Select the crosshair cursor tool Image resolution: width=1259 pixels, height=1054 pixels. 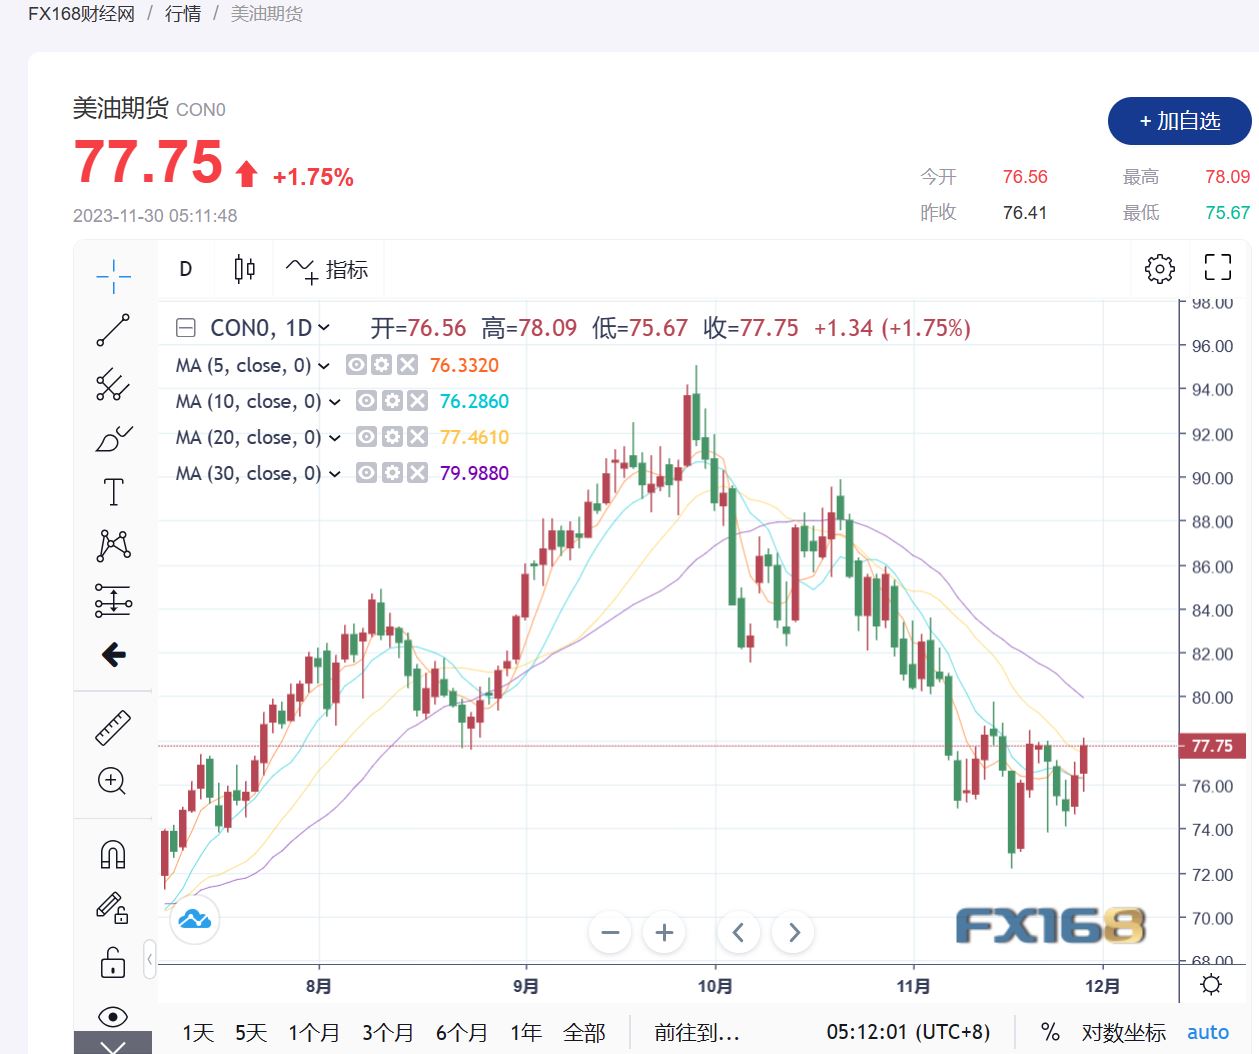pos(114,276)
